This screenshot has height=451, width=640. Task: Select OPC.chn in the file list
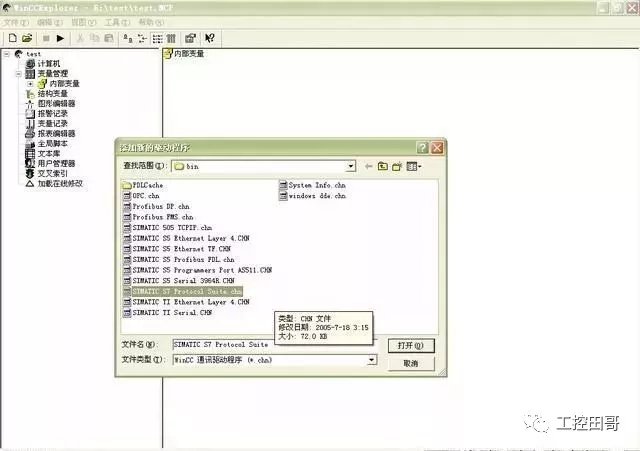tap(141, 196)
